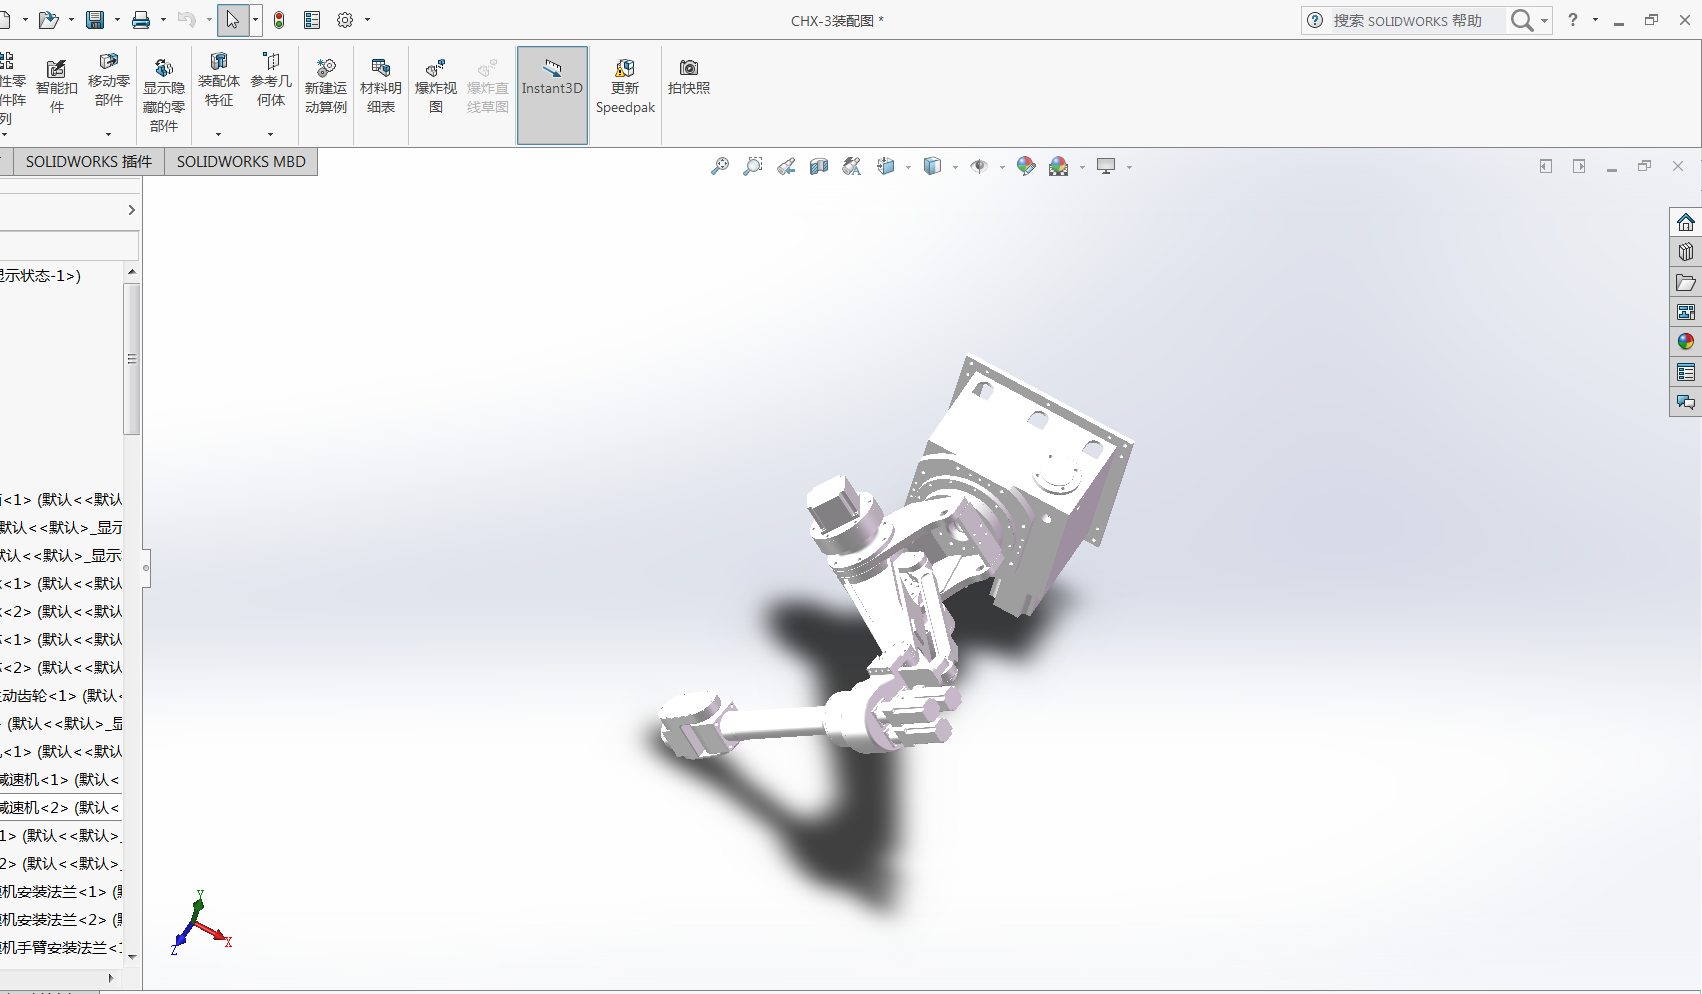Create a new motion study (新建运动算例)
The image size is (1702, 994).
click(326, 87)
